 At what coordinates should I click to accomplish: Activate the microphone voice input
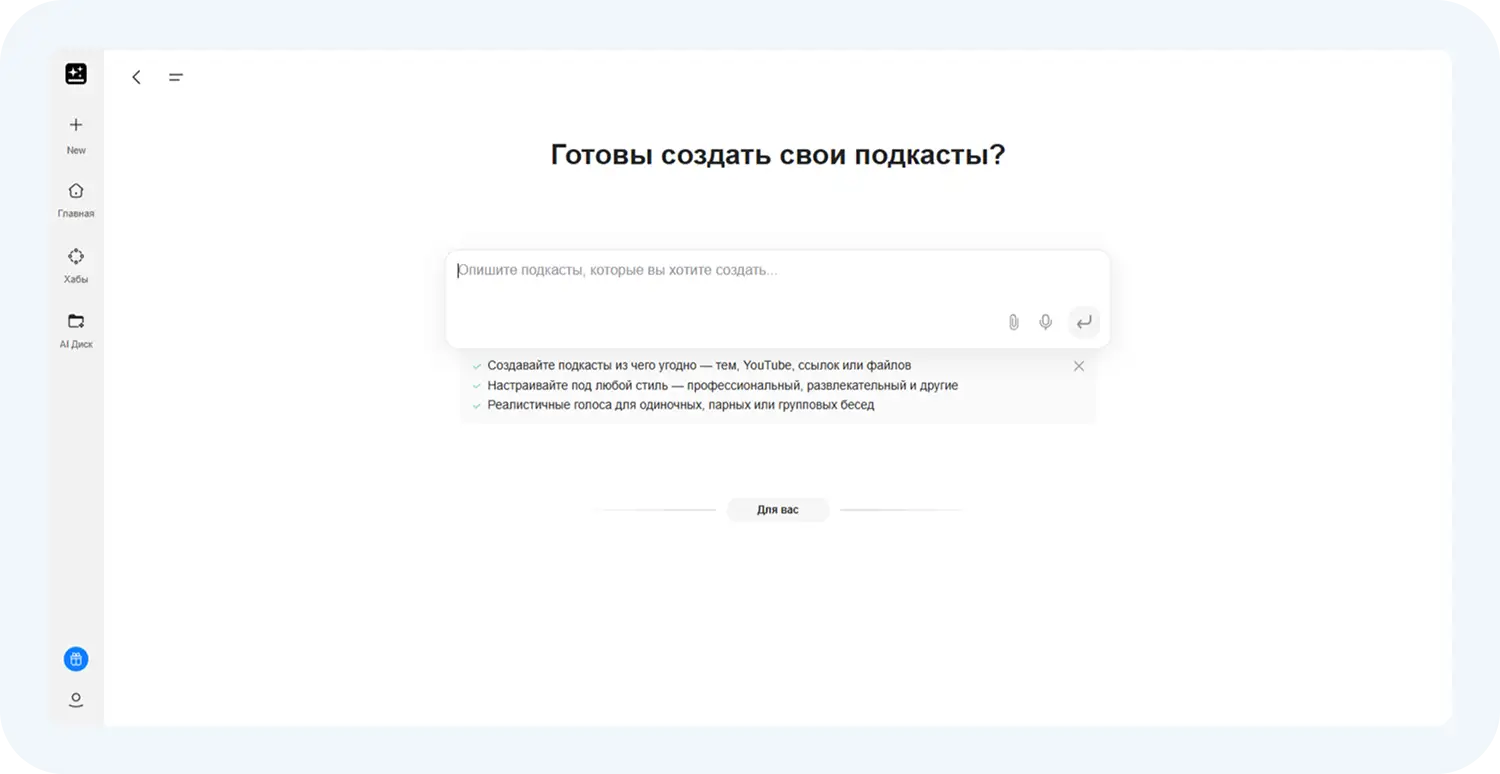pos(1045,322)
